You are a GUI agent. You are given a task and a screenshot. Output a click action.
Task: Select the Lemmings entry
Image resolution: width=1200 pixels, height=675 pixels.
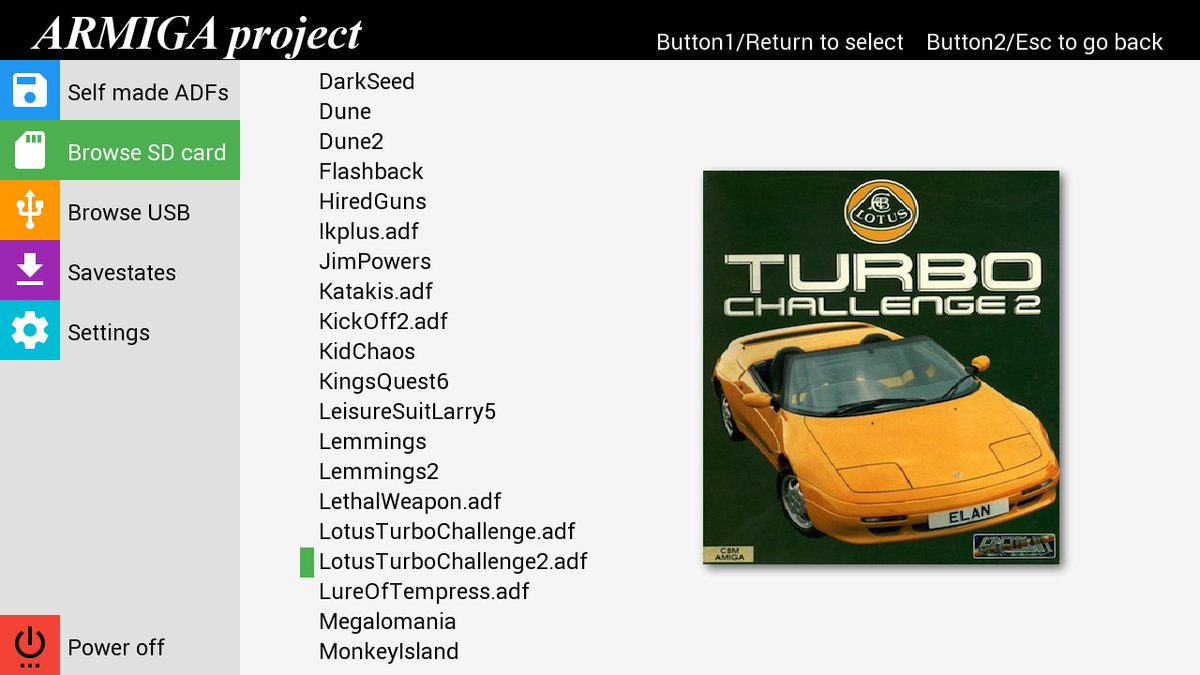[x=373, y=441]
